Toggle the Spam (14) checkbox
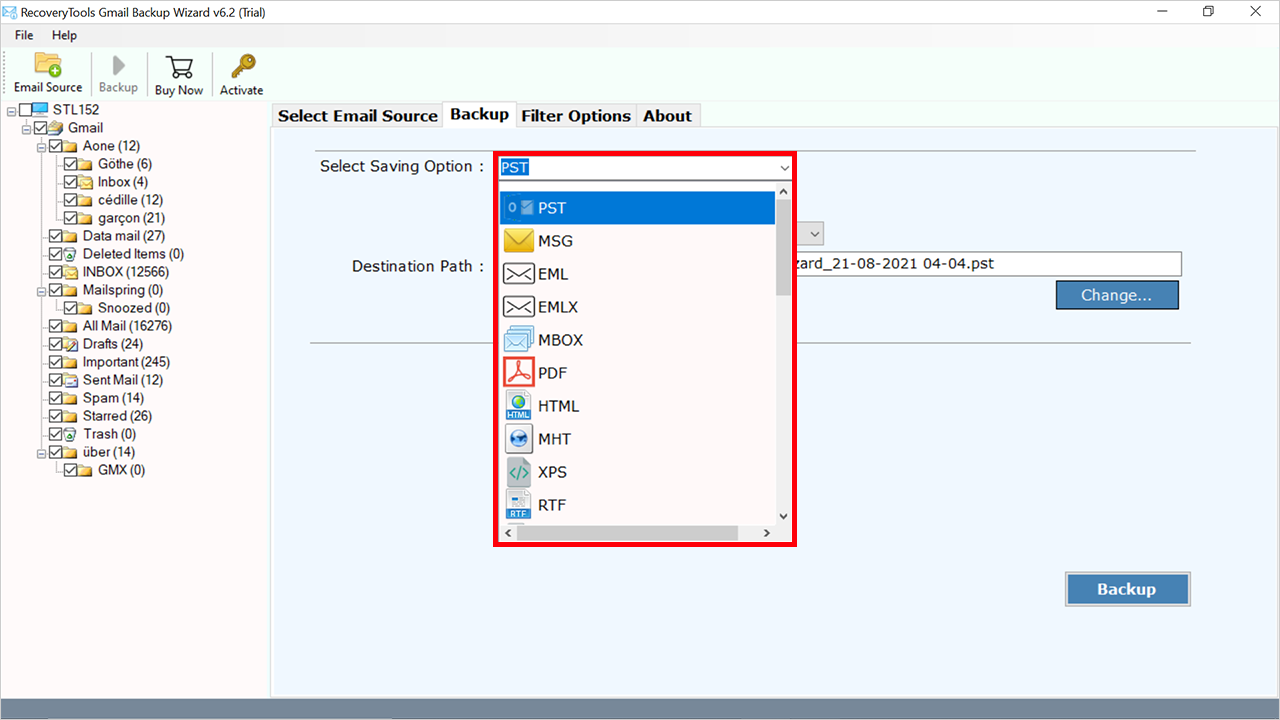Screen dimensions: 1280x720 pyautogui.click(x=57, y=397)
